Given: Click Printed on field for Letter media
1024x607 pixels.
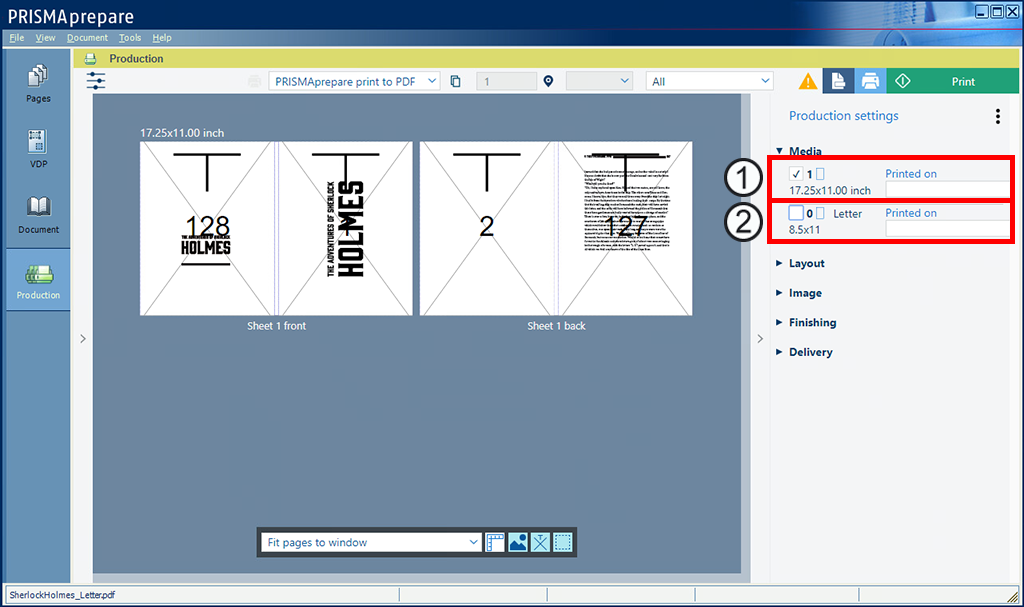Looking at the screenshot, I should pos(947,229).
